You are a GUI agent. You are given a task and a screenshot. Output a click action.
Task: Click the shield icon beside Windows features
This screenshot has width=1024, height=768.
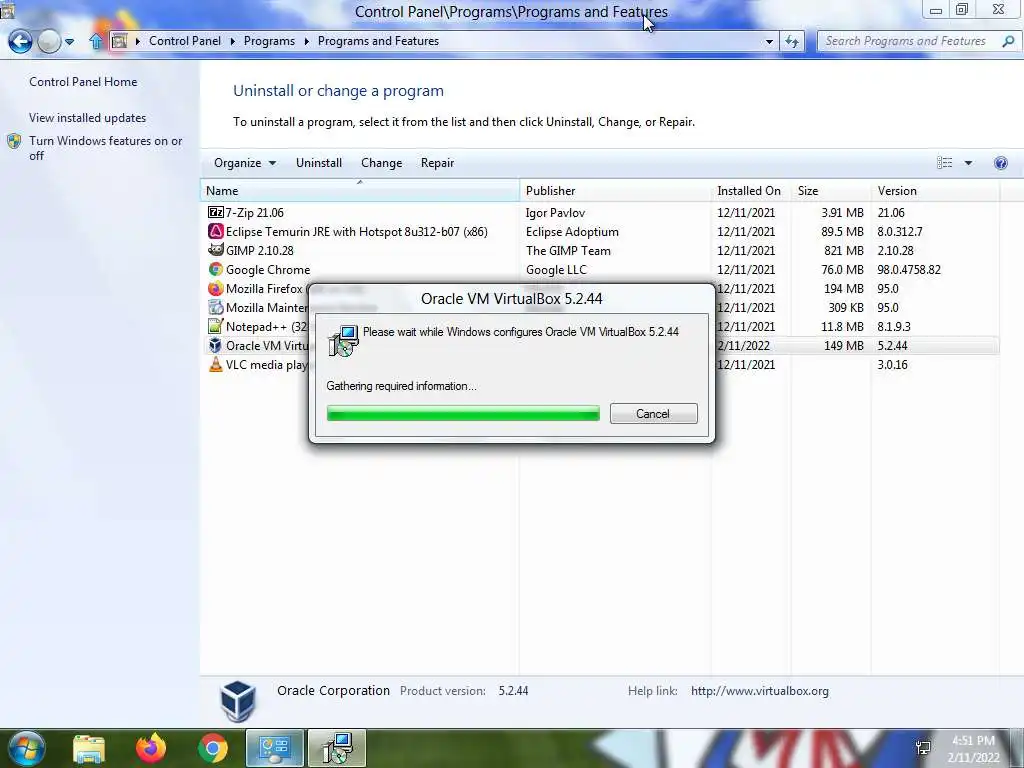coord(14,141)
